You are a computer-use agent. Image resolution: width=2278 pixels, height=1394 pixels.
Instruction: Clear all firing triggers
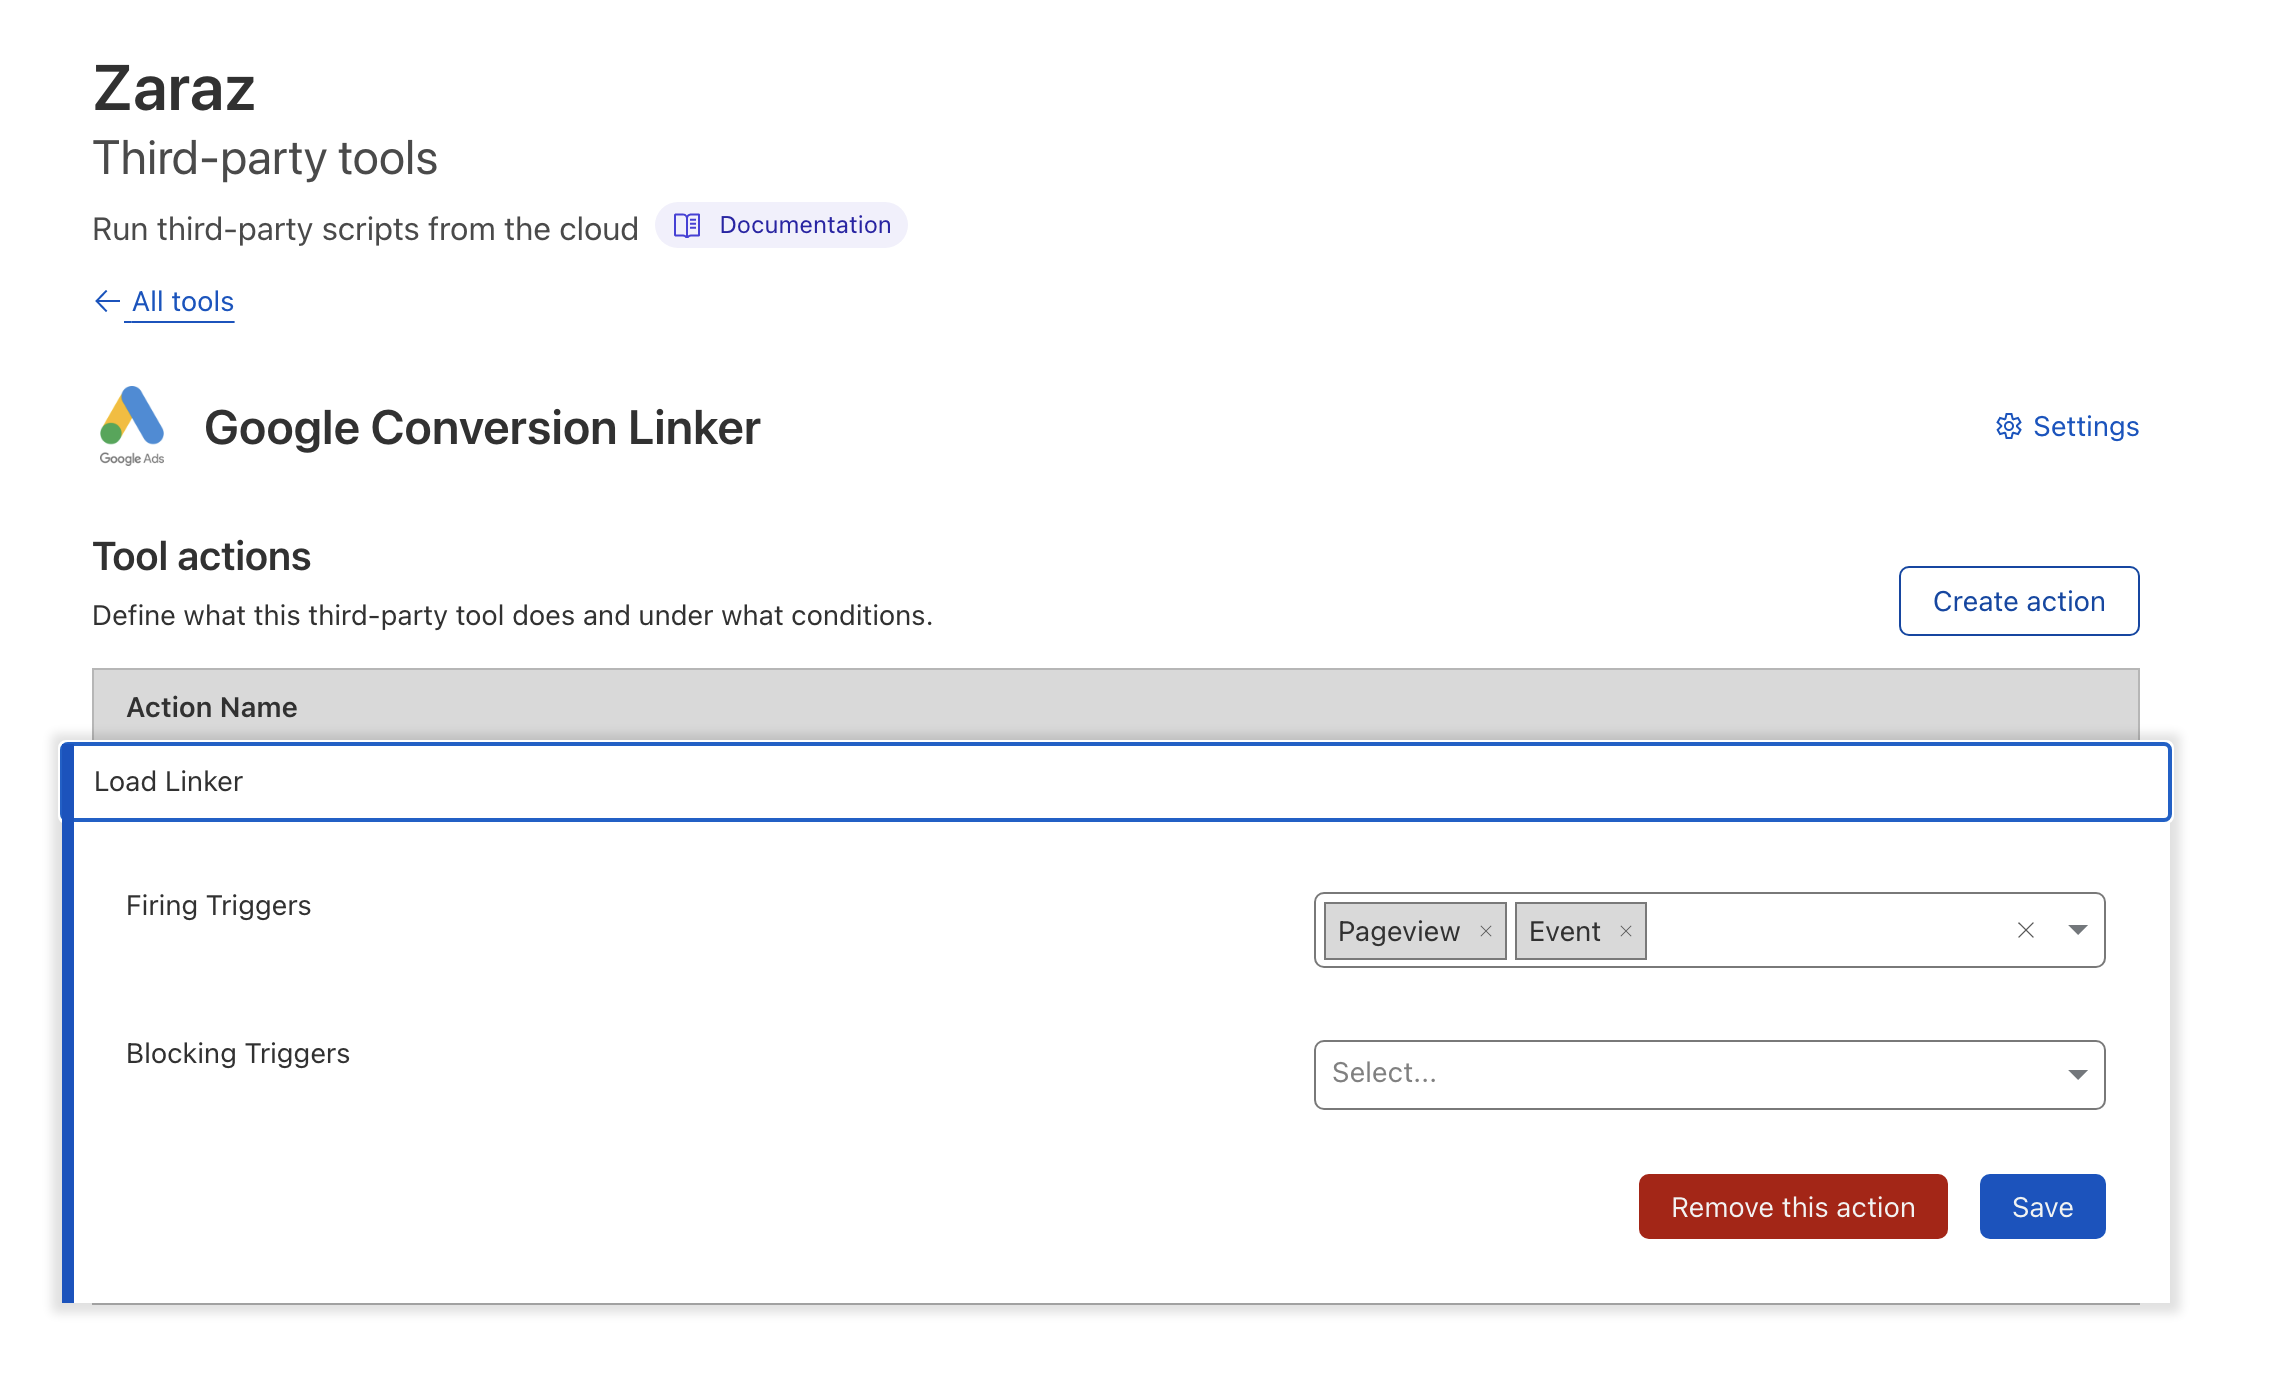(x=2026, y=930)
